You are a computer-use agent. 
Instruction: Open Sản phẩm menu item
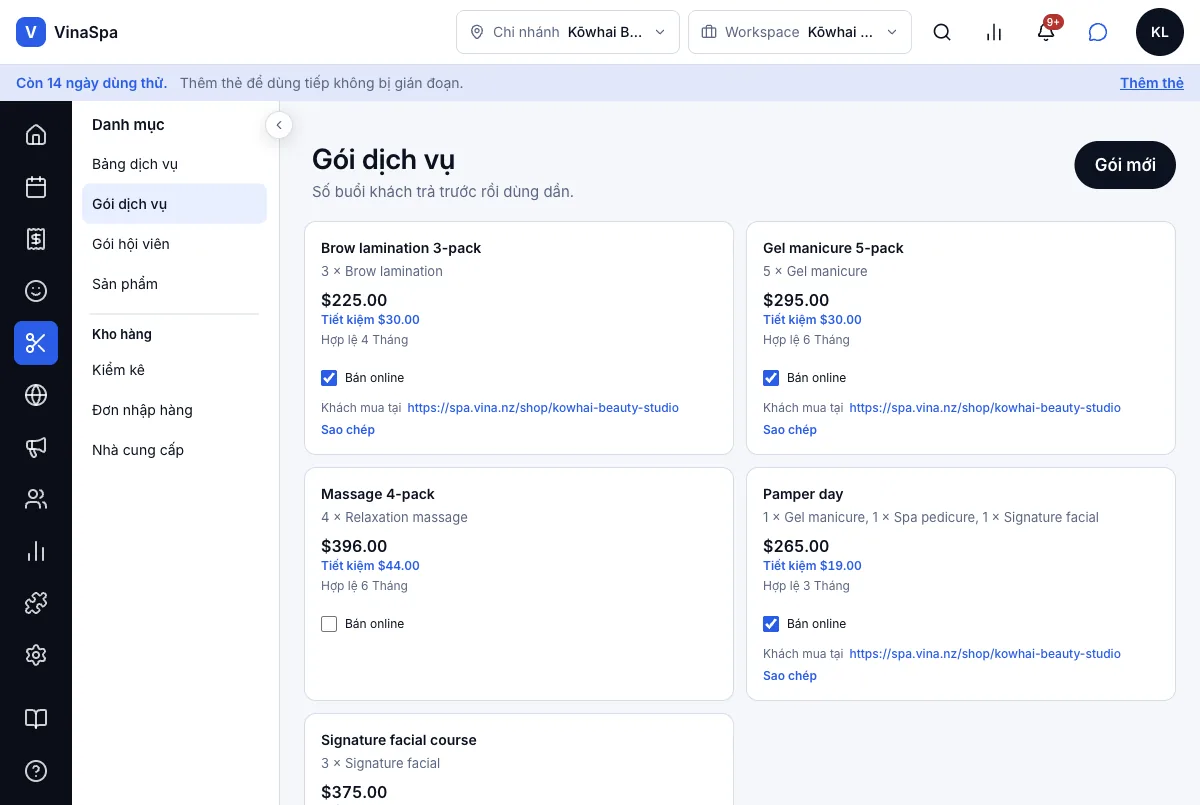(174, 284)
